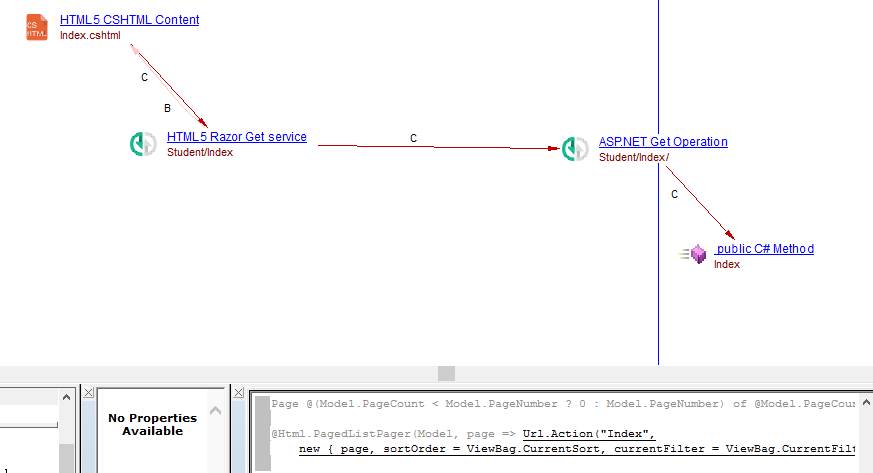Click the B label on the first arrow

[x=167, y=108]
